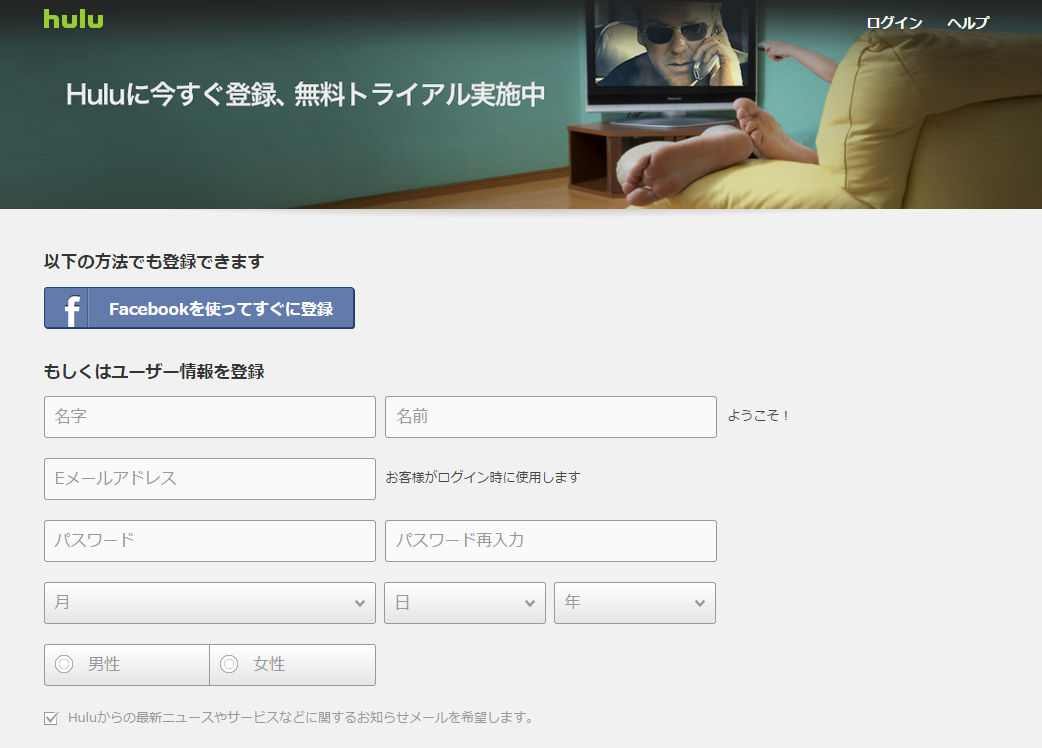
Task: Open the ヘルプ link
Action: coord(968,23)
